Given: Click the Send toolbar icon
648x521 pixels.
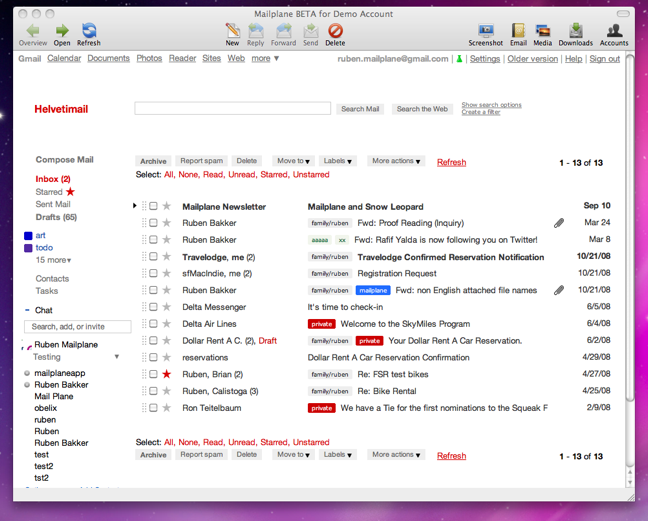Looking at the screenshot, I should coord(310,31).
